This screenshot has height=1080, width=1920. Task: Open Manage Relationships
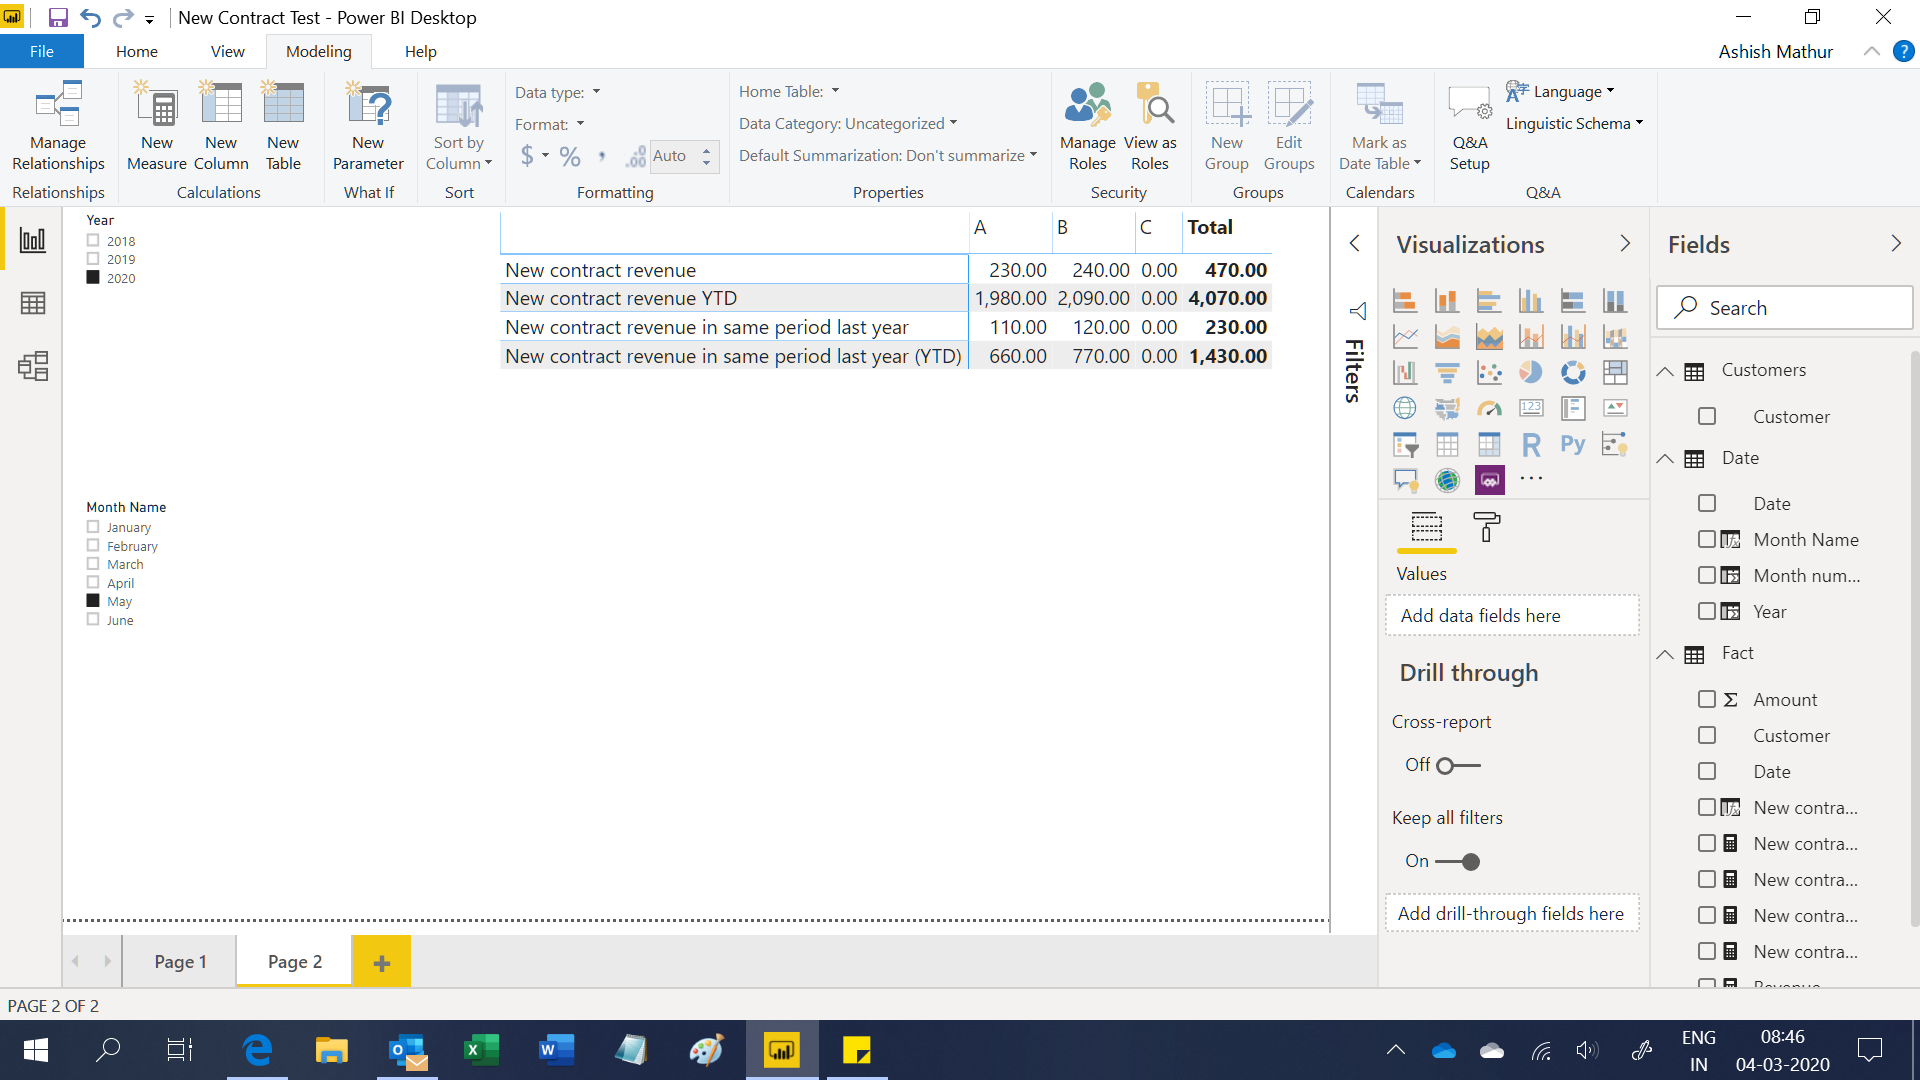coord(58,126)
